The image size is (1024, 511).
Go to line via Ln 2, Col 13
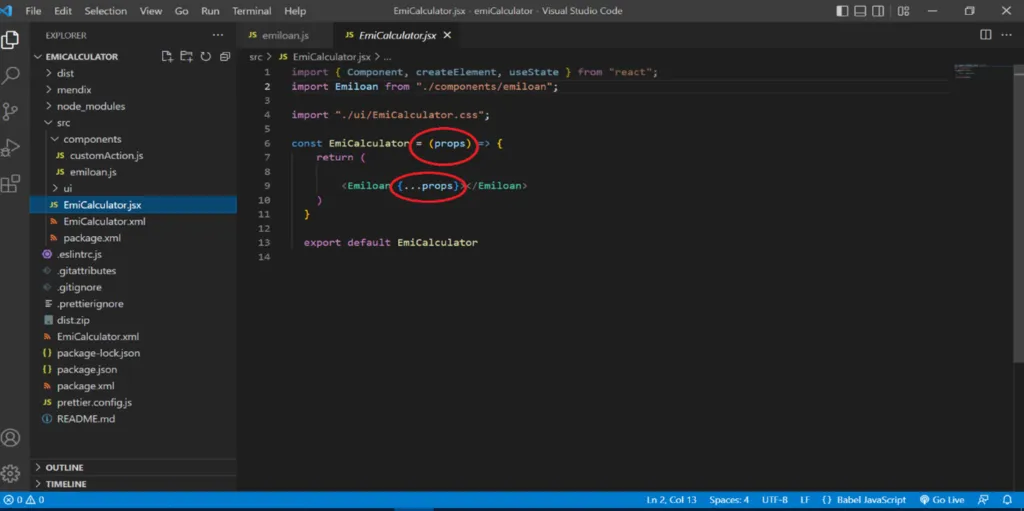pos(671,500)
